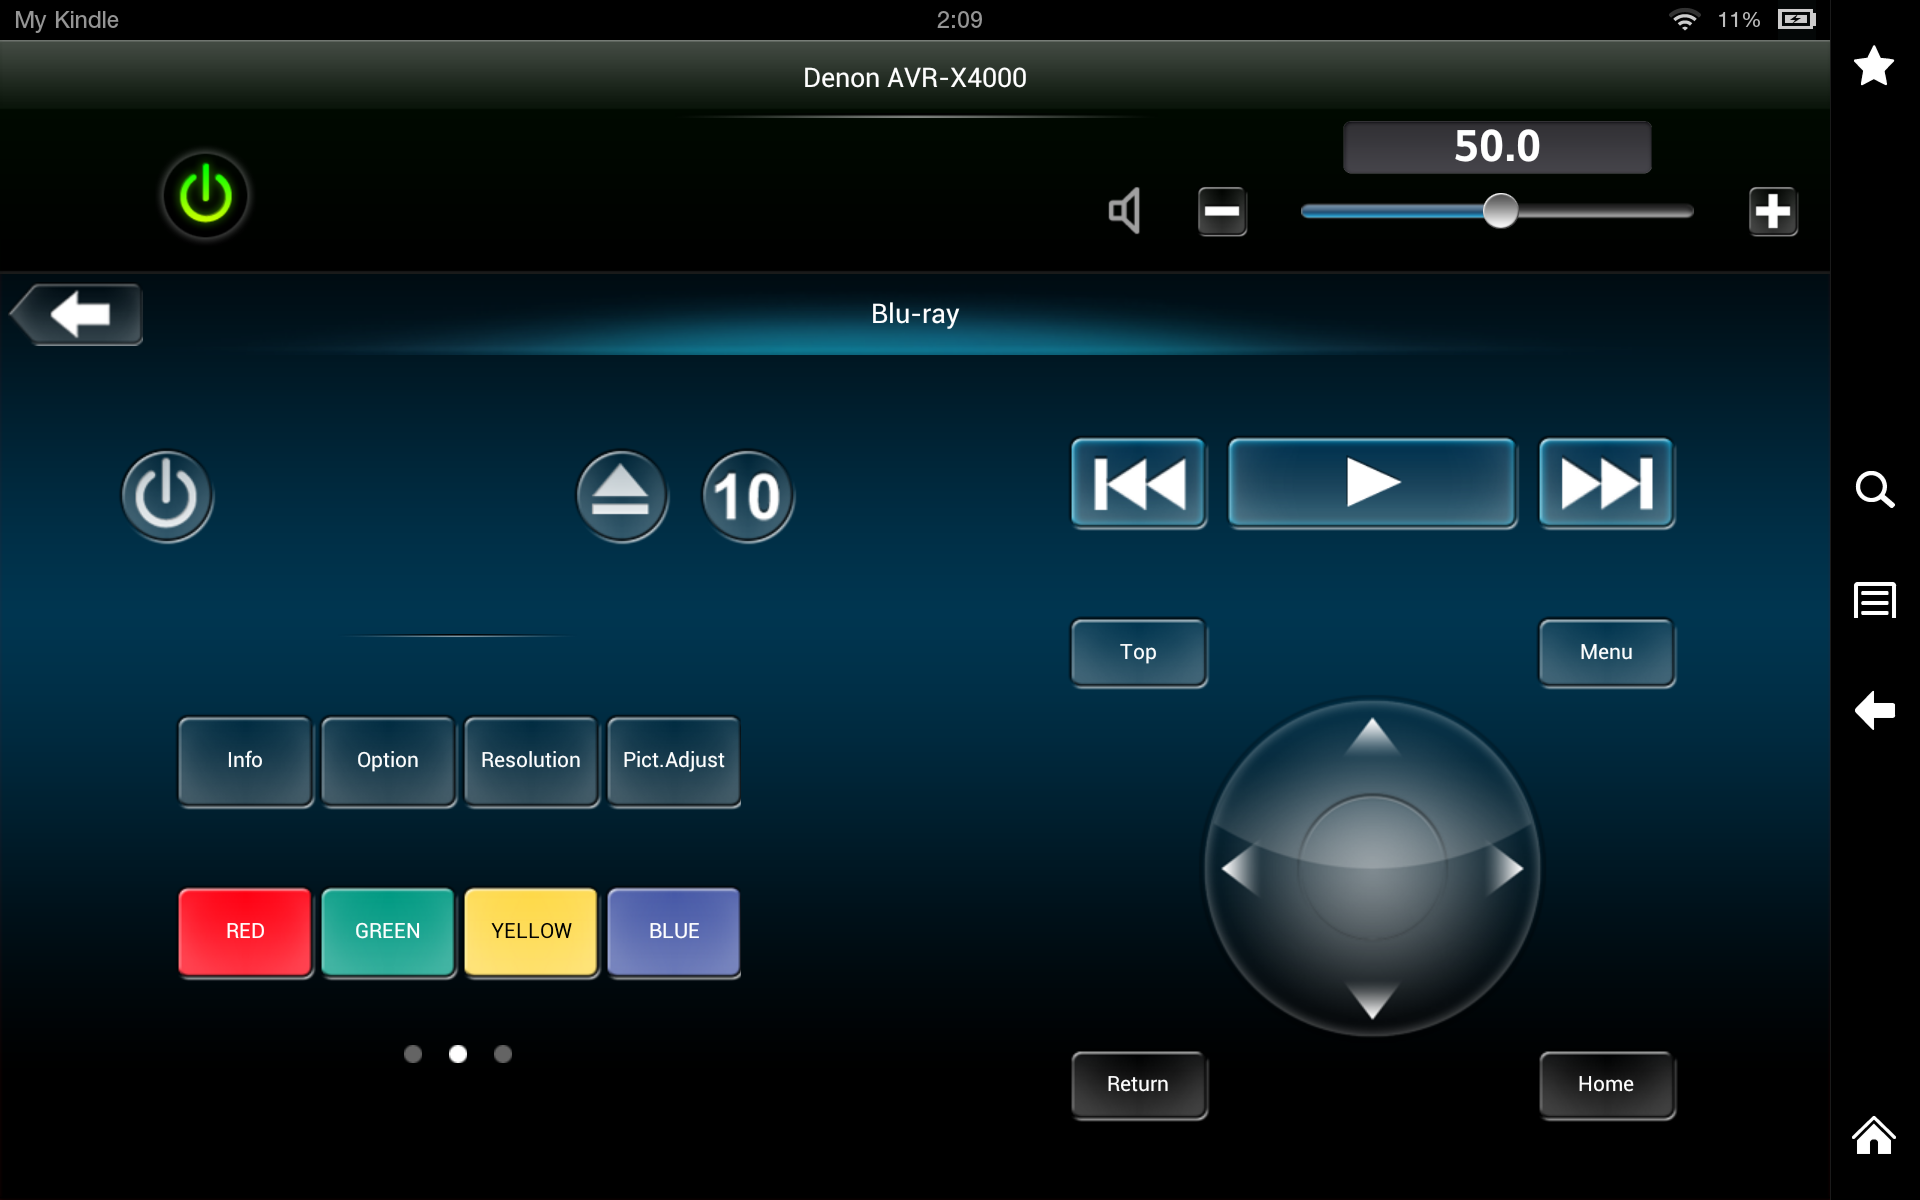Viewport: 1920px width, 1200px height.
Task: Go to the Top Menu
Action: click(x=1138, y=652)
